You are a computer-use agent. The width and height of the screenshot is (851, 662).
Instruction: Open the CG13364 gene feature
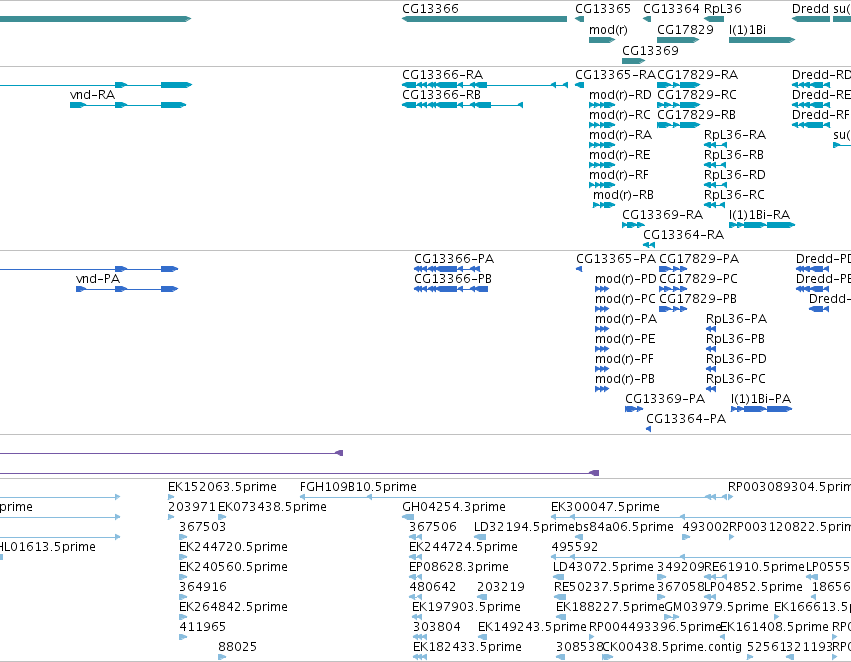(647, 20)
